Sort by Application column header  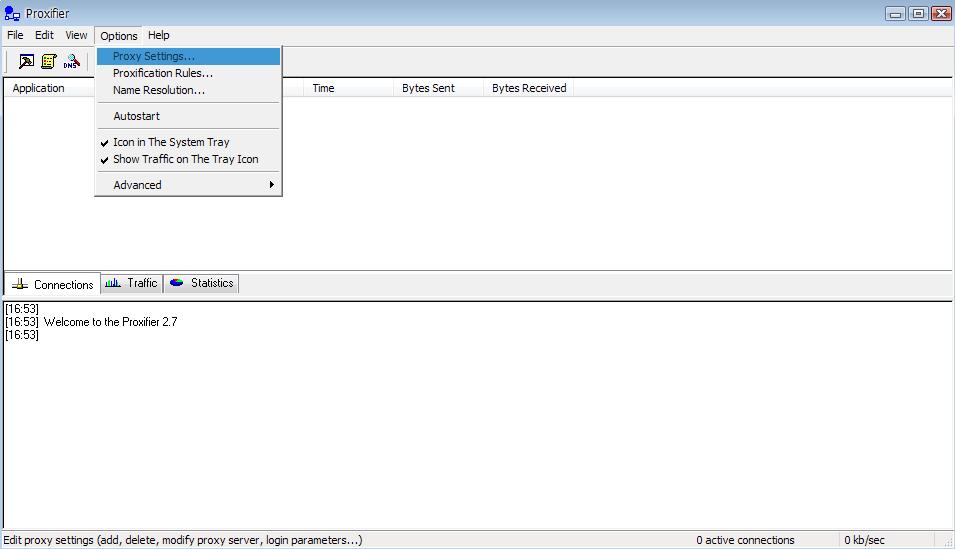coord(49,88)
